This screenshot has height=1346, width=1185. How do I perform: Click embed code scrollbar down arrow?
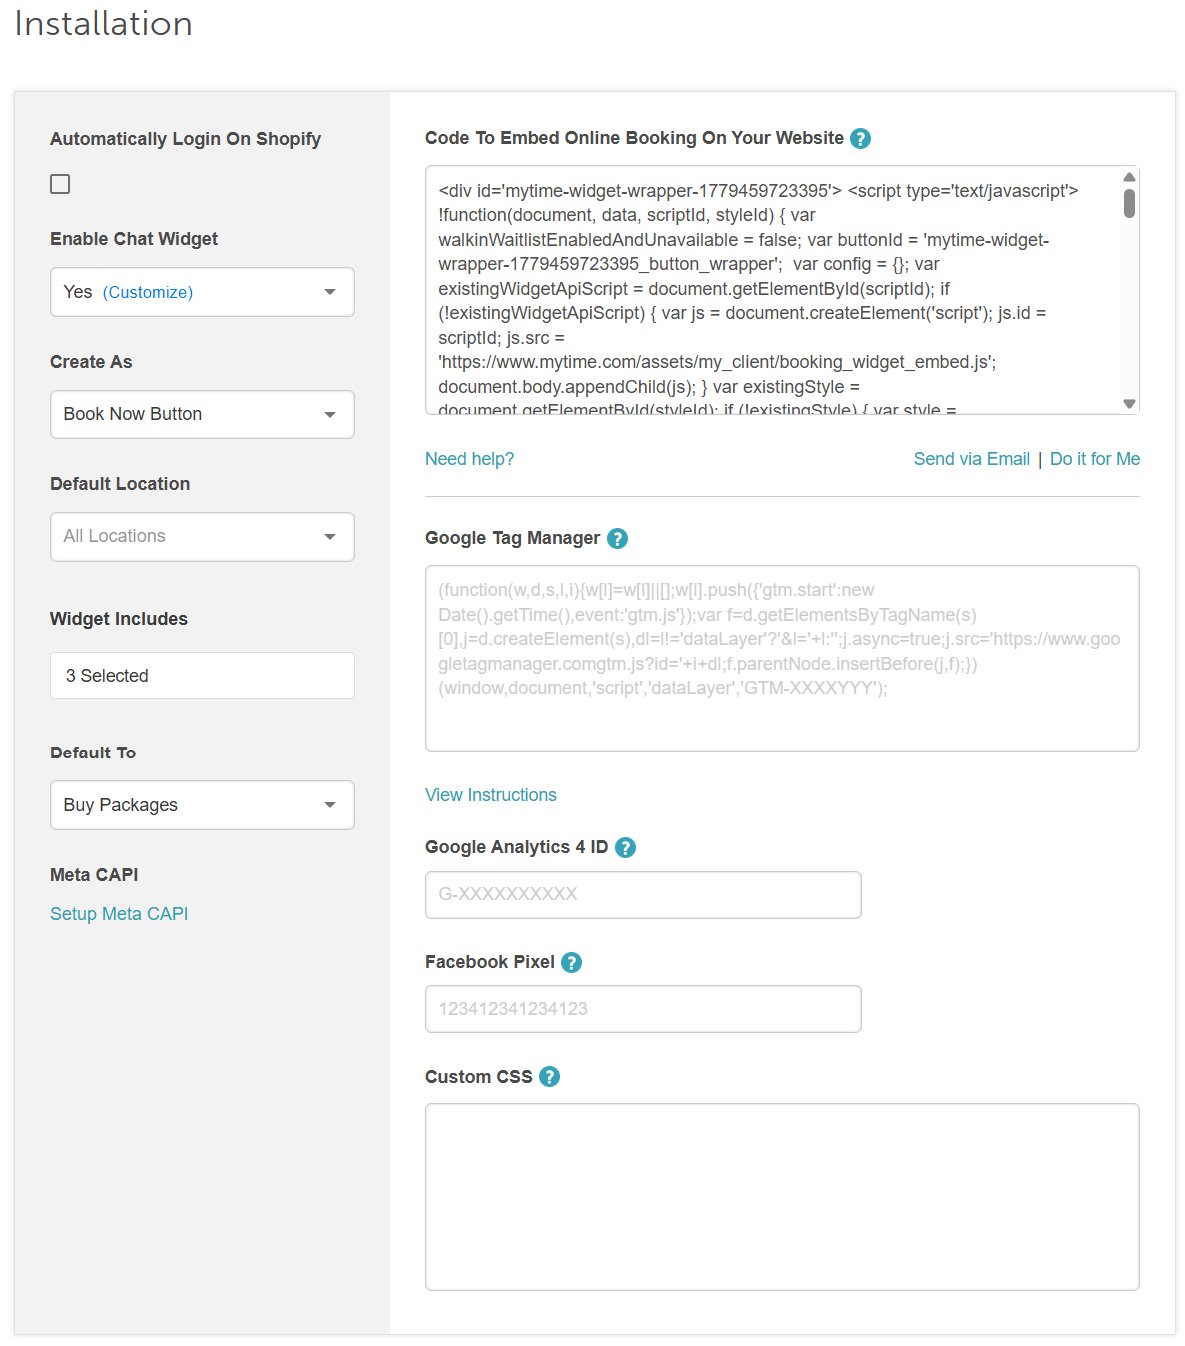click(1129, 404)
